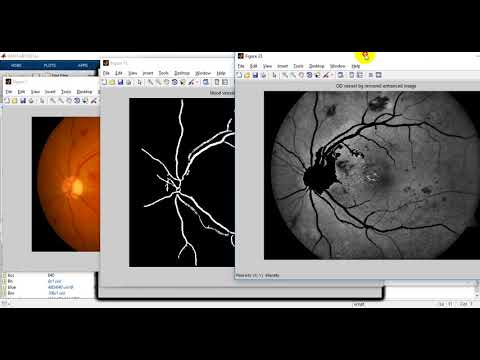Open brush dropdown in vessel figure window
The height and width of the screenshot is (360, 480).
coord(197,82)
